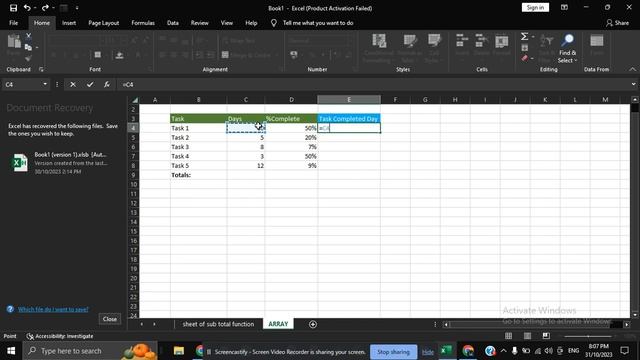
Task: Switch to the Insert ribbon tab
Action: 69,23
